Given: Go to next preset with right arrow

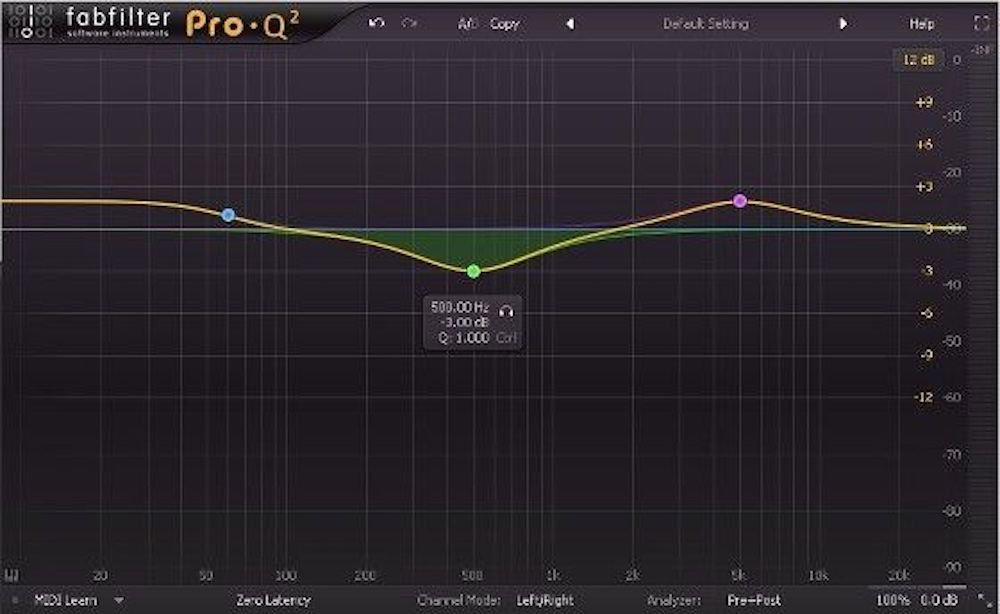Looking at the screenshot, I should tap(843, 23).
